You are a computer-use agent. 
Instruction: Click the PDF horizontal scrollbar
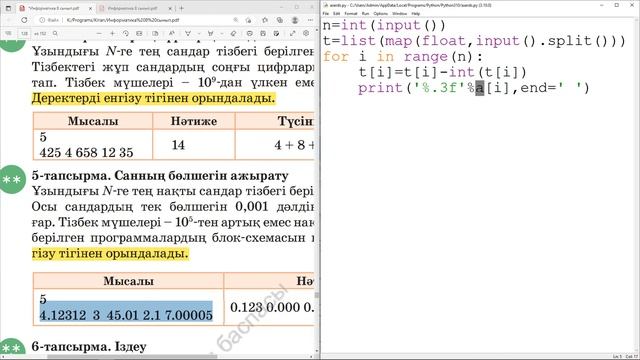(132, 357)
